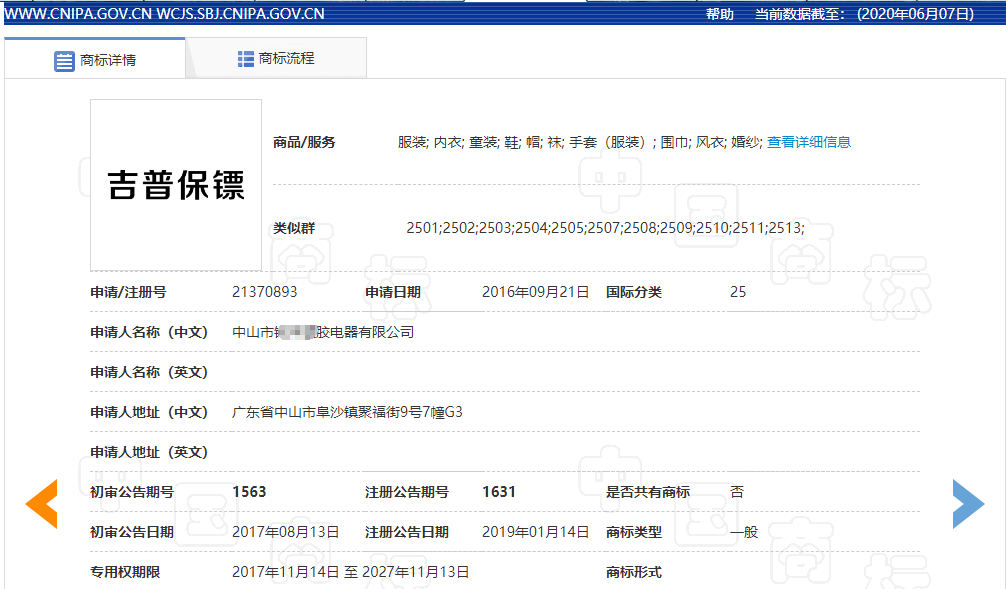This screenshot has height=589, width=1006.
Task: Click preliminary announcement issue number 1563
Action: (x=249, y=492)
